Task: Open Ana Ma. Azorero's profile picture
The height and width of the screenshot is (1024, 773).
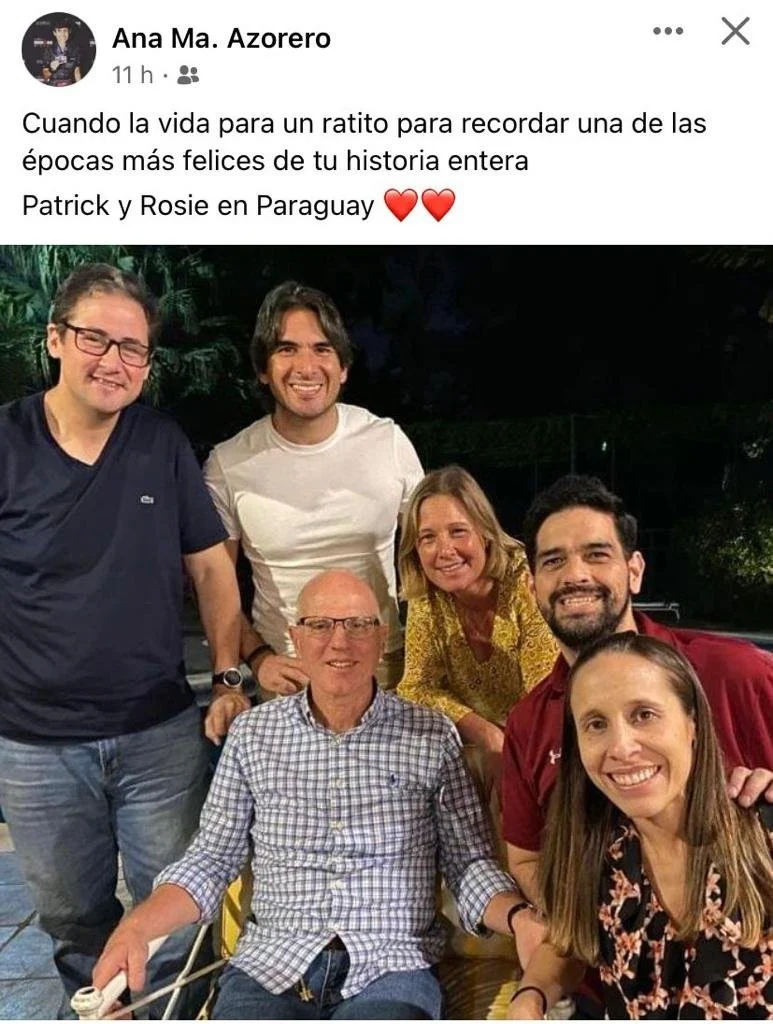Action: pyautogui.click(x=59, y=50)
